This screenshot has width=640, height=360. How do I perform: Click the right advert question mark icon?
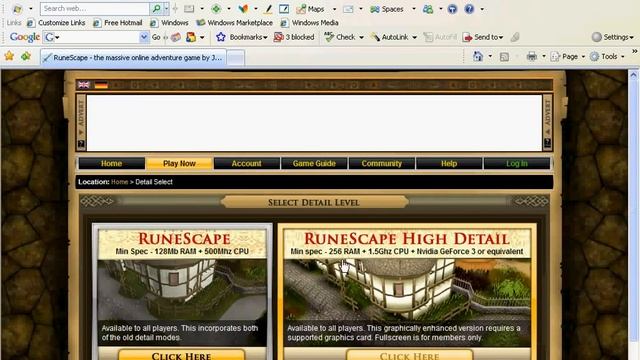548,143
